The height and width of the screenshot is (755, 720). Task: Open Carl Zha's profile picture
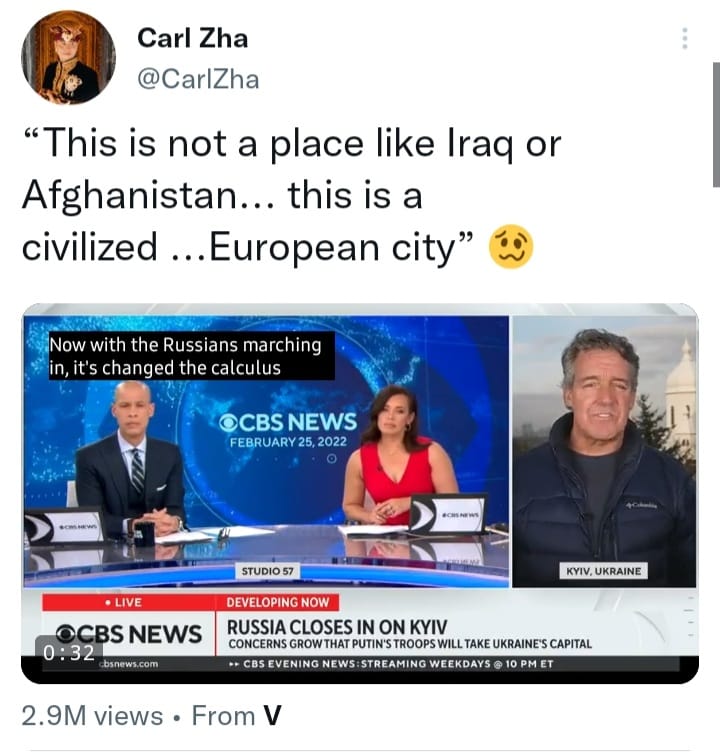click(68, 57)
